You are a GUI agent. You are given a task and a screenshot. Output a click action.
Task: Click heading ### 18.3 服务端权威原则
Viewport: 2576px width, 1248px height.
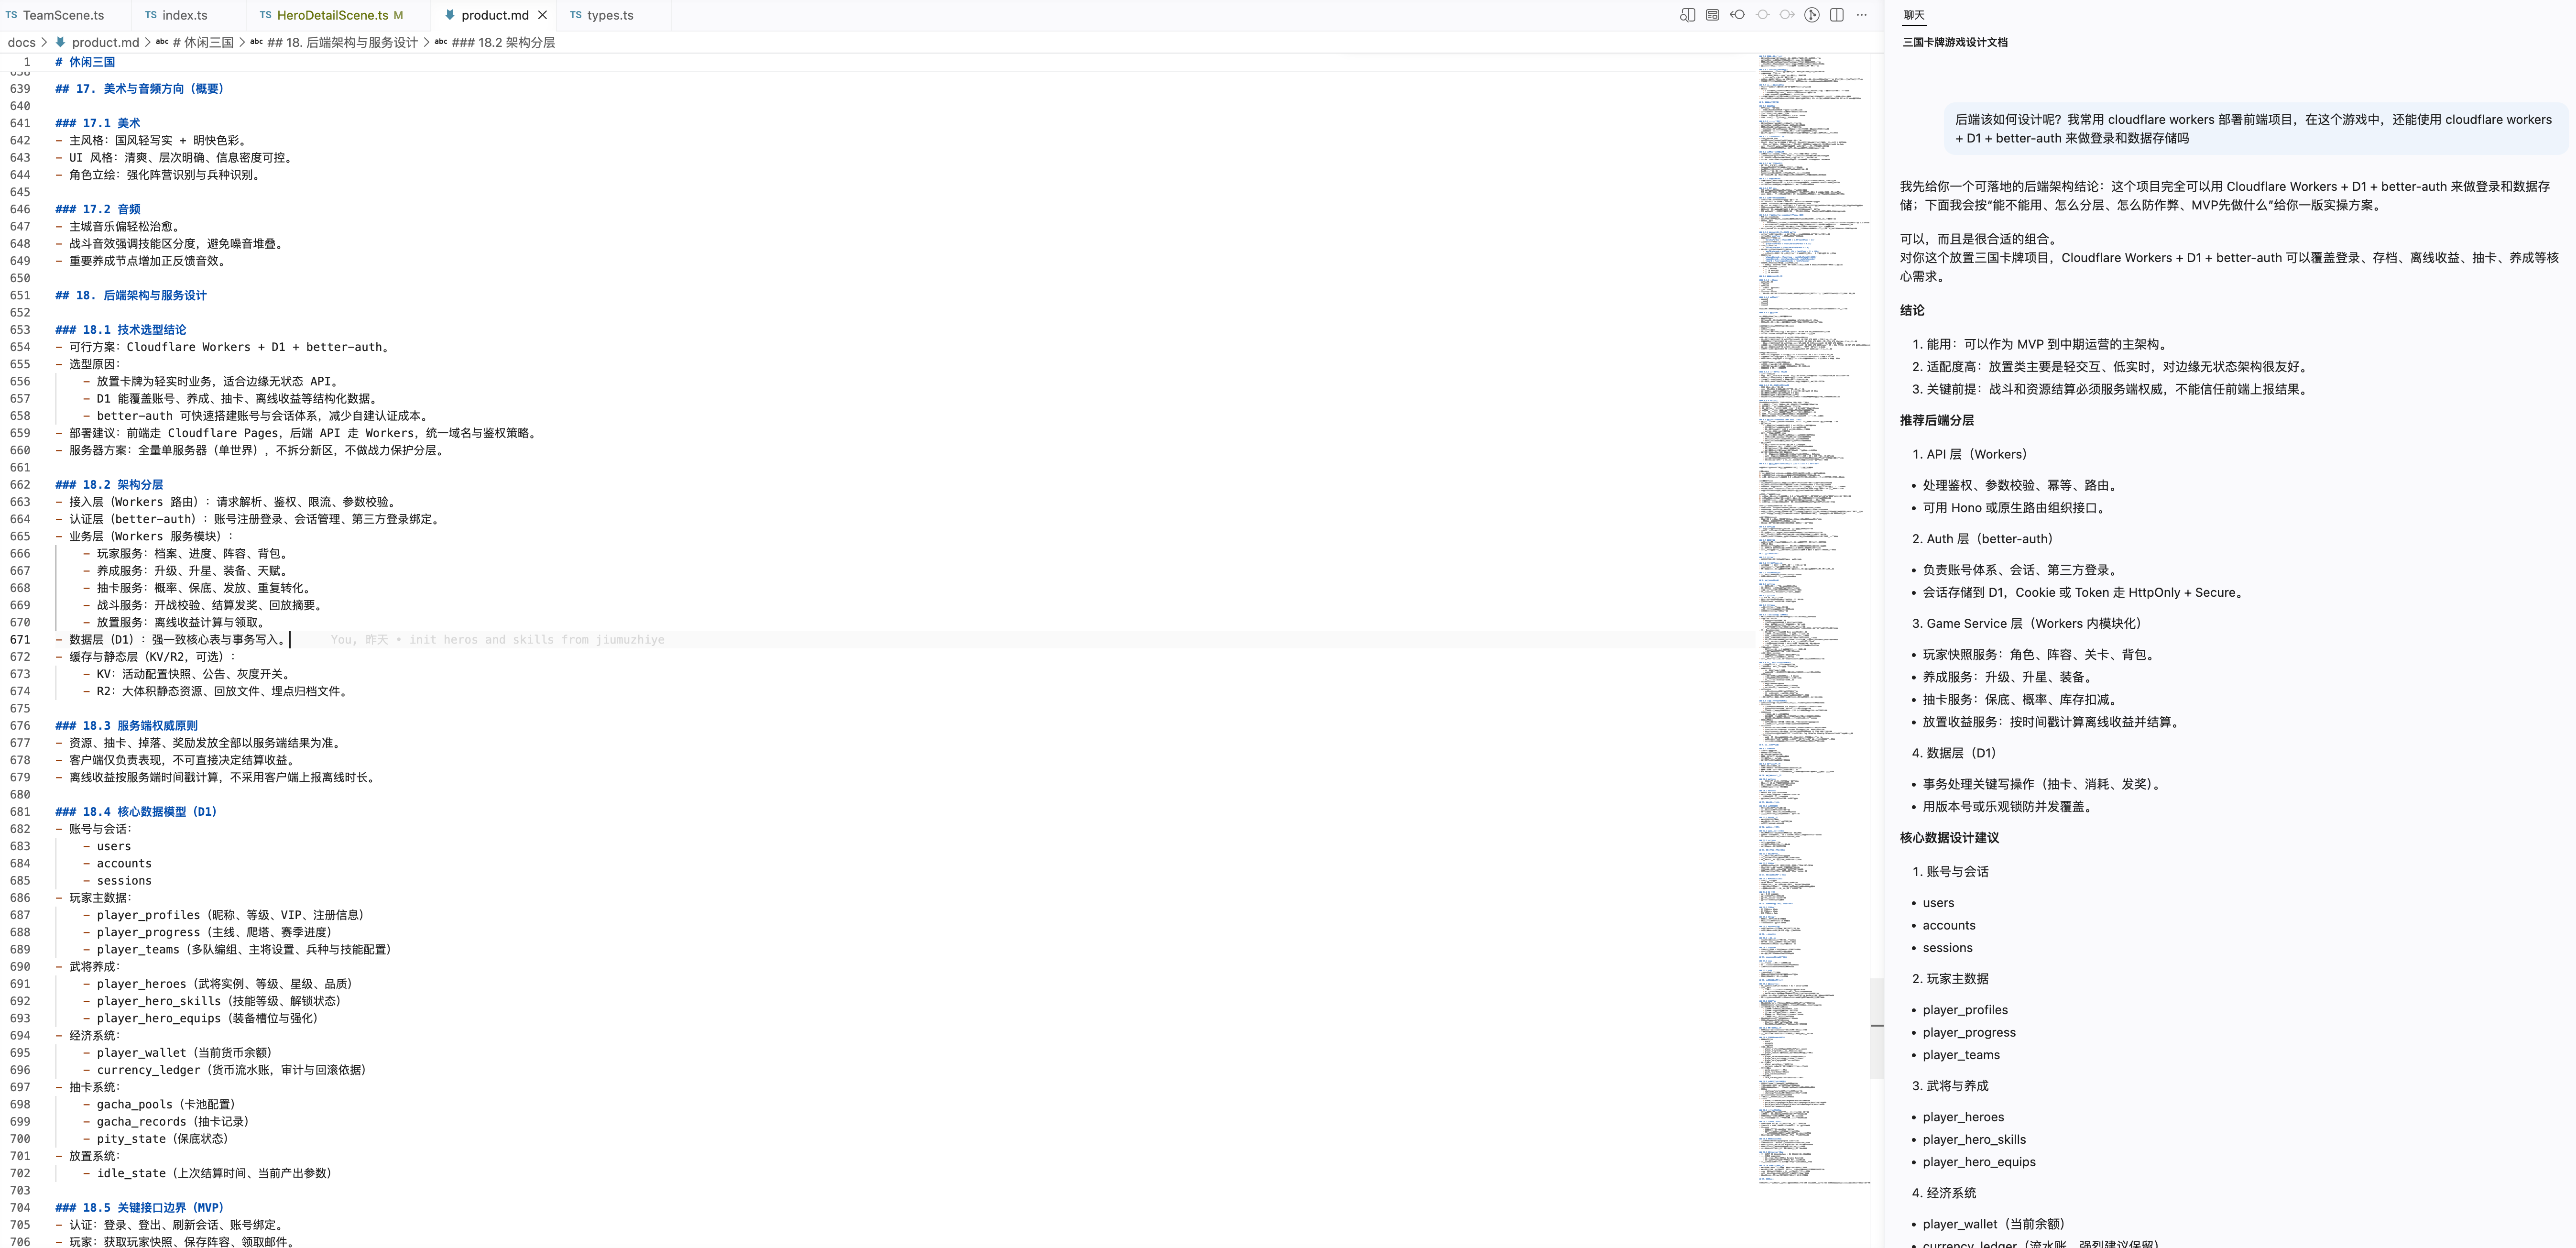(127, 726)
